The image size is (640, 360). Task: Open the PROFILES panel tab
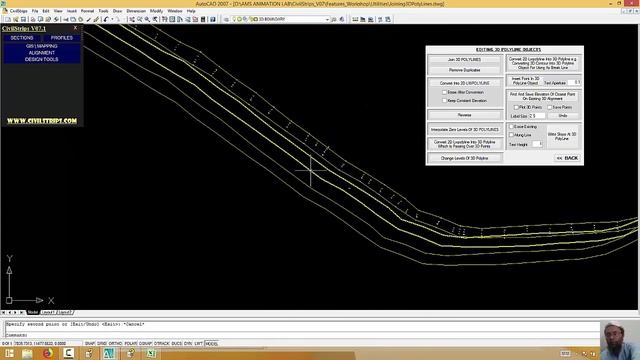[x=62, y=38]
